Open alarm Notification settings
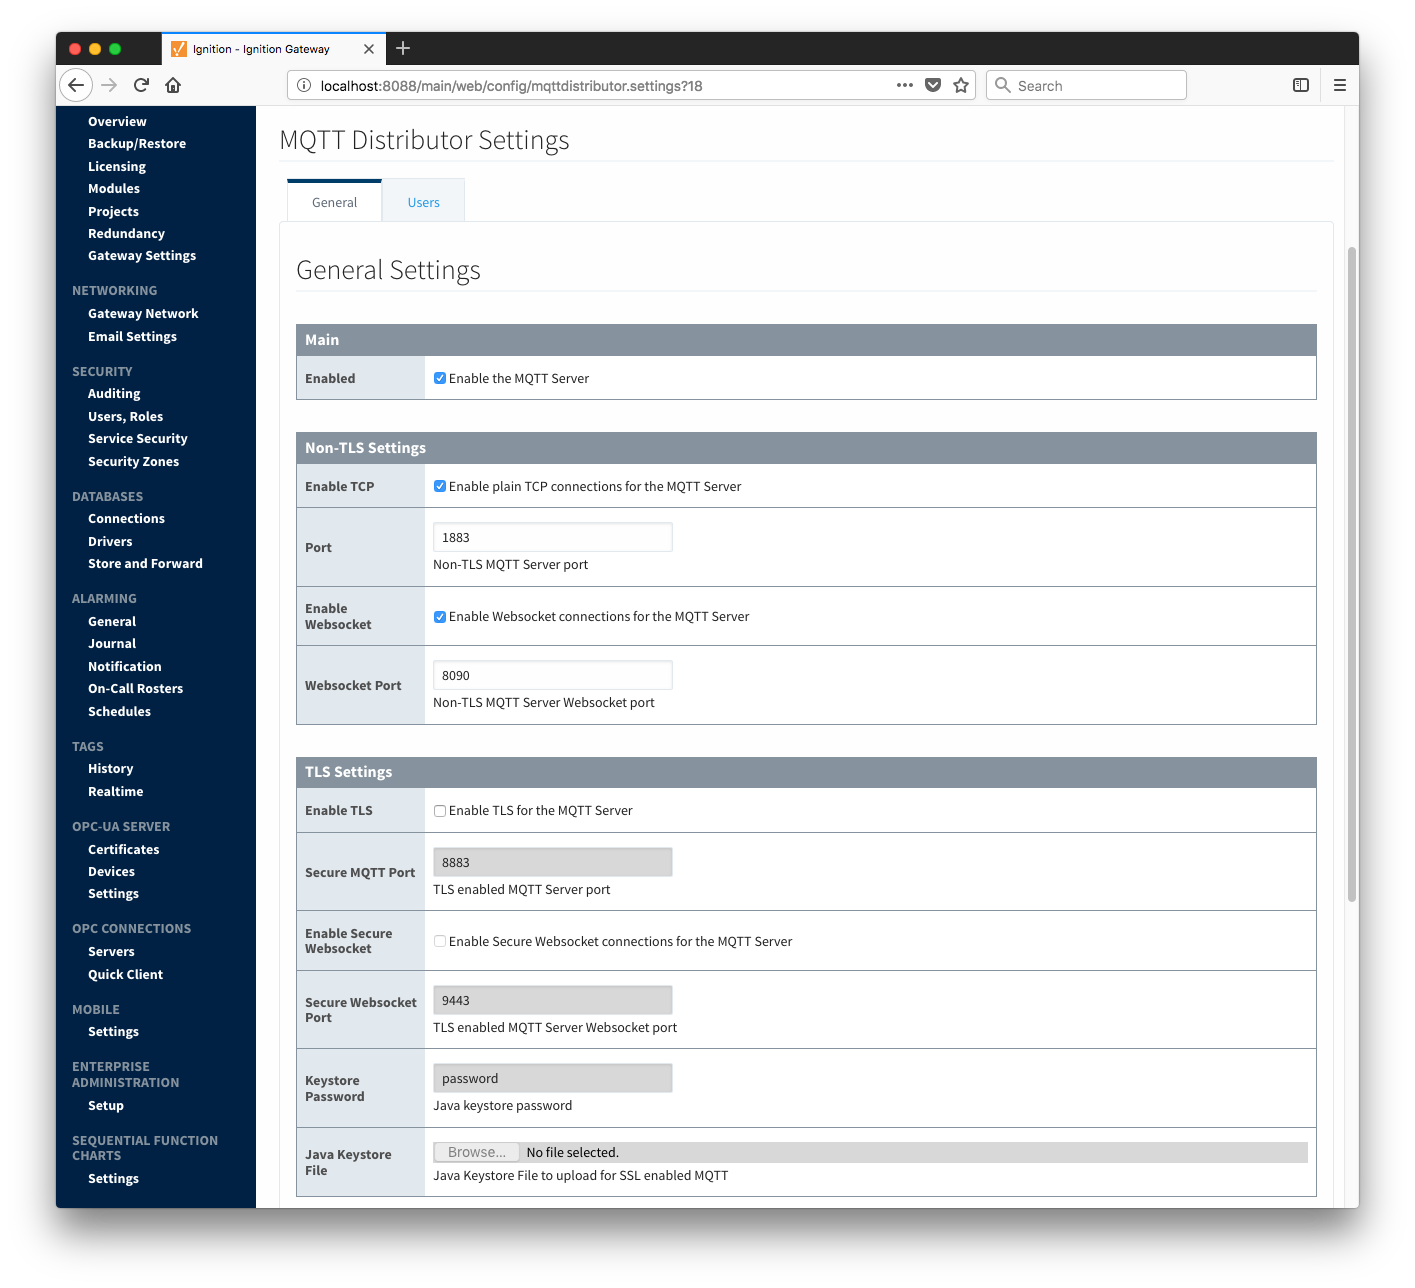 click(124, 667)
